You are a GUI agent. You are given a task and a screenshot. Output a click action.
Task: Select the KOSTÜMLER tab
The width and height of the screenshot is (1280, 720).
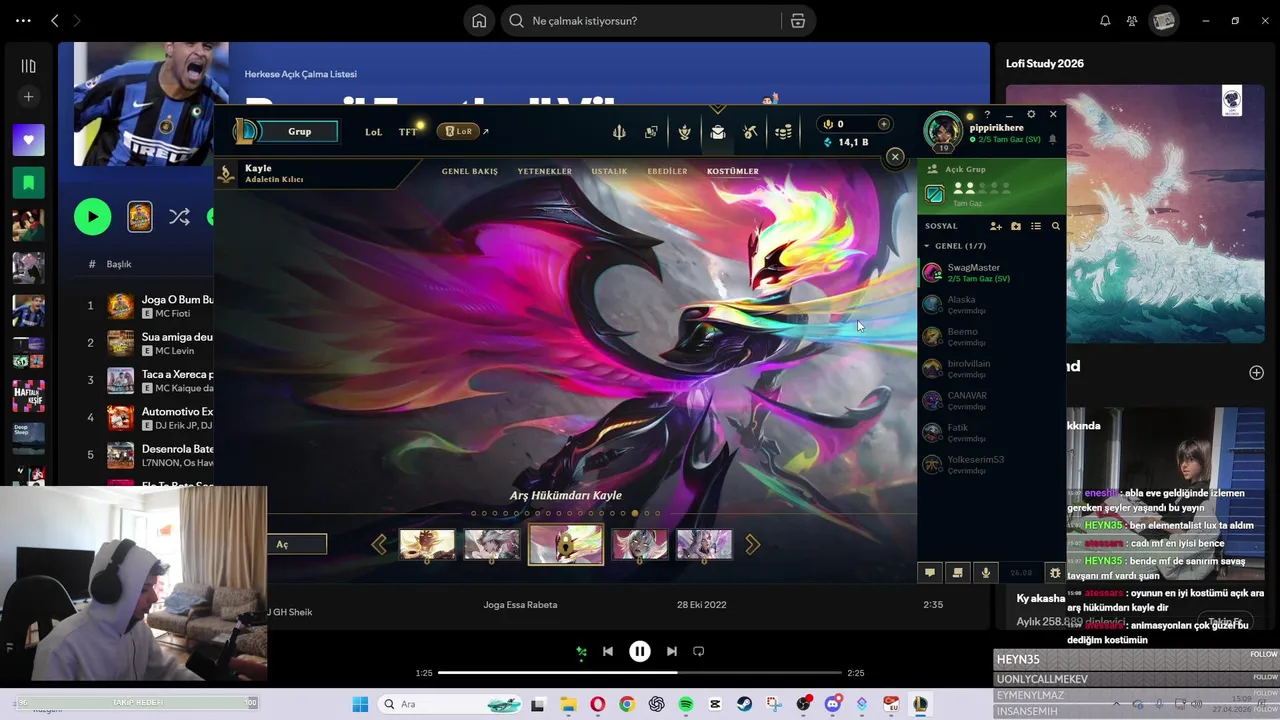(733, 171)
